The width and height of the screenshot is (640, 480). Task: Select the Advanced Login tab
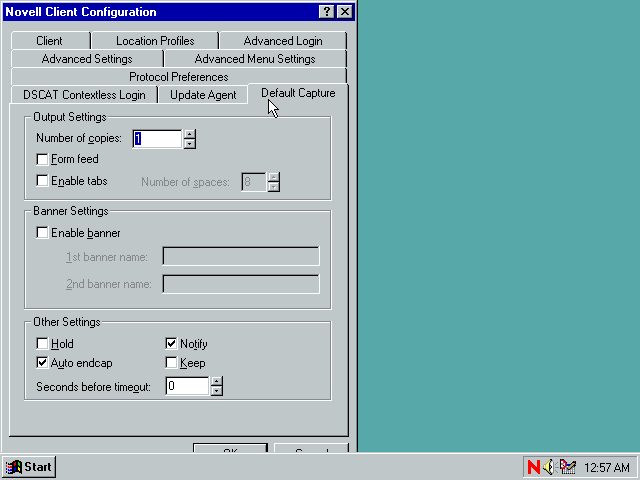point(283,41)
